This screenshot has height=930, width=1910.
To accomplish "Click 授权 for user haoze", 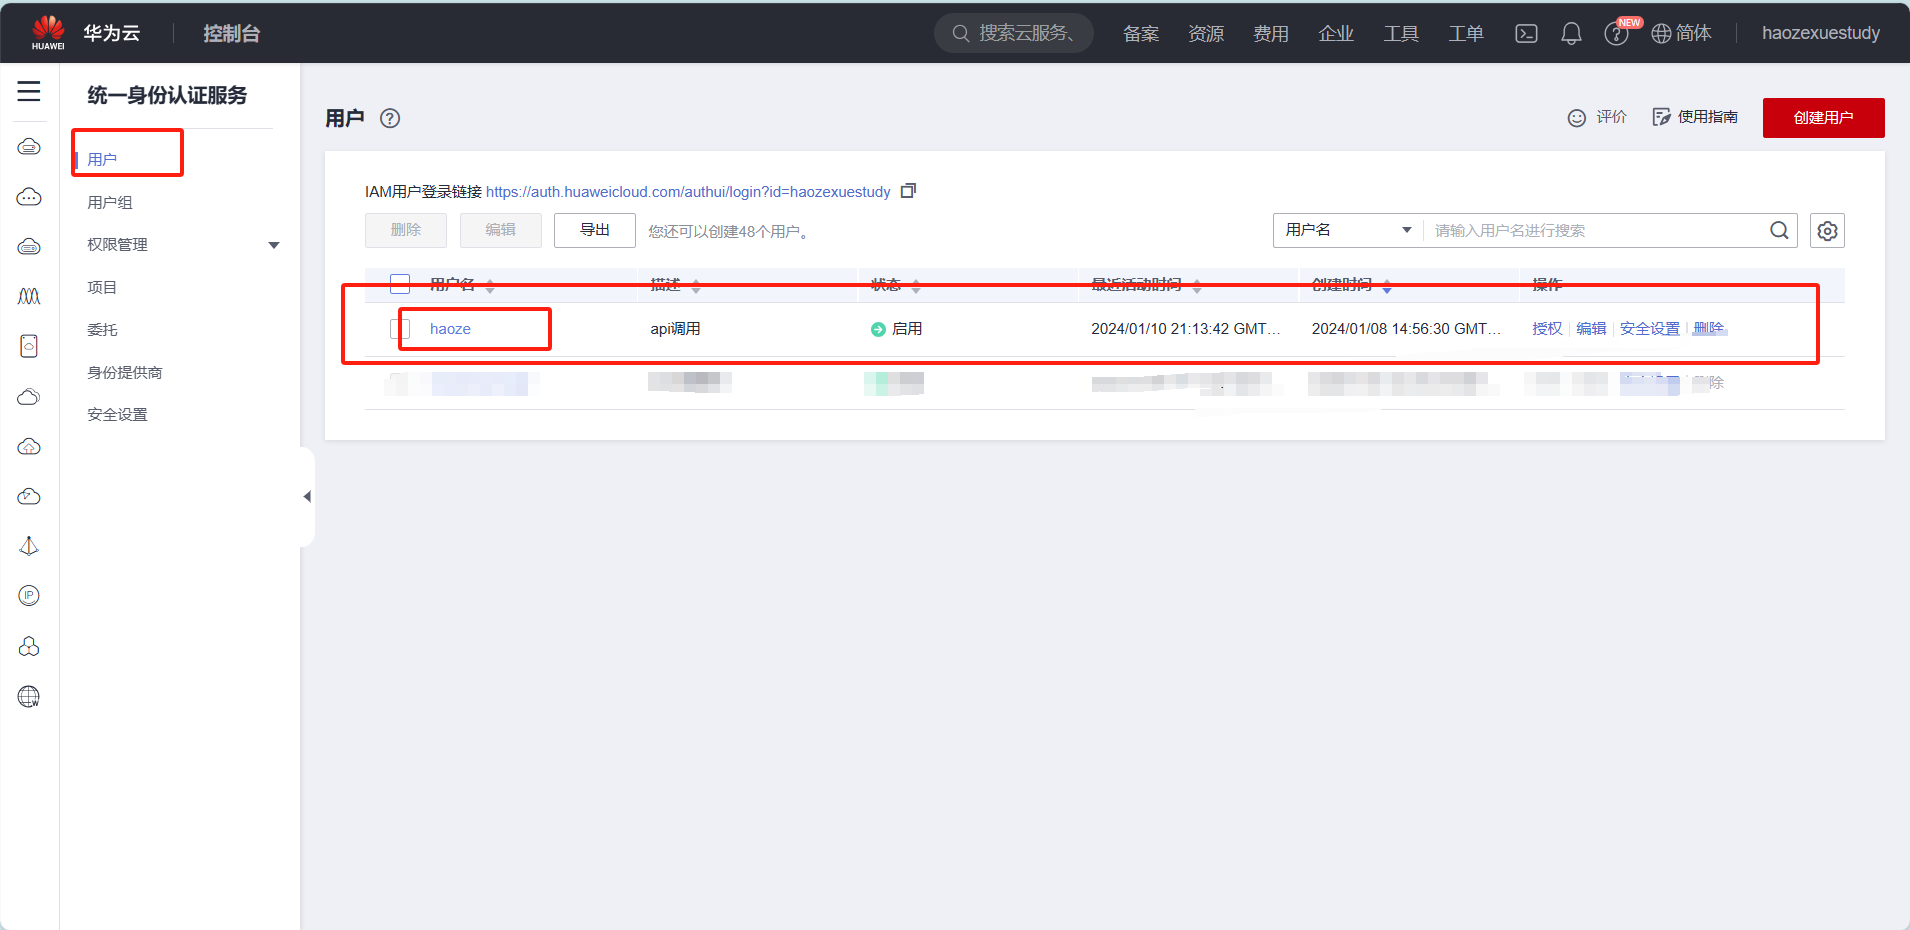I will 1547,329.
